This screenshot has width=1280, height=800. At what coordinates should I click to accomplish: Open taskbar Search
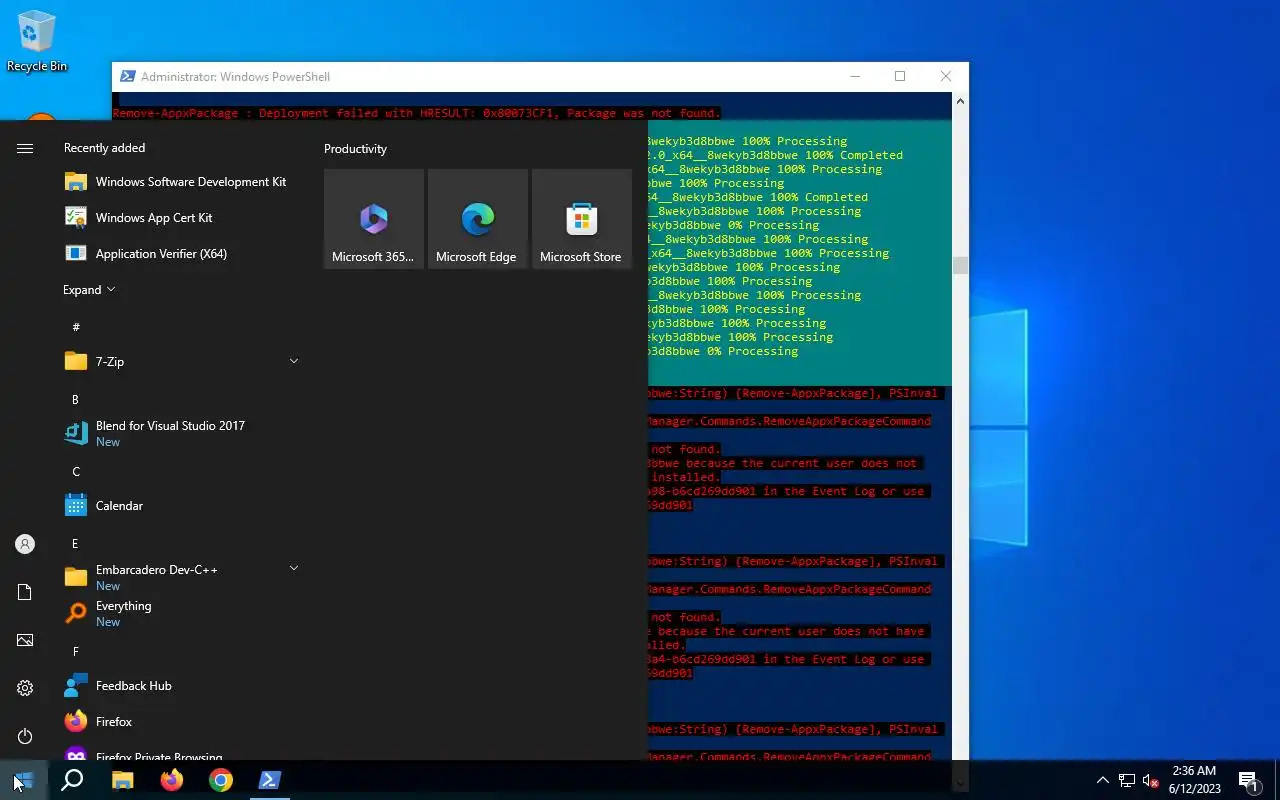72,780
